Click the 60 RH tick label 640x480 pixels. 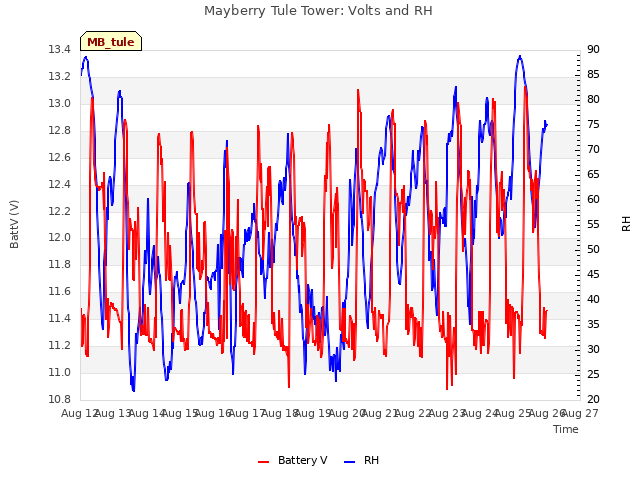[593, 200]
